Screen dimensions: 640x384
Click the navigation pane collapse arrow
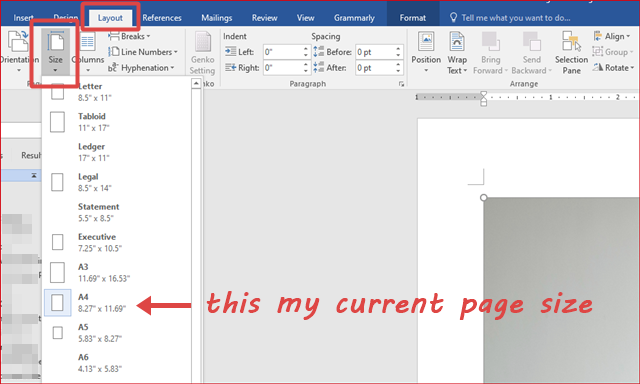[x=34, y=175]
